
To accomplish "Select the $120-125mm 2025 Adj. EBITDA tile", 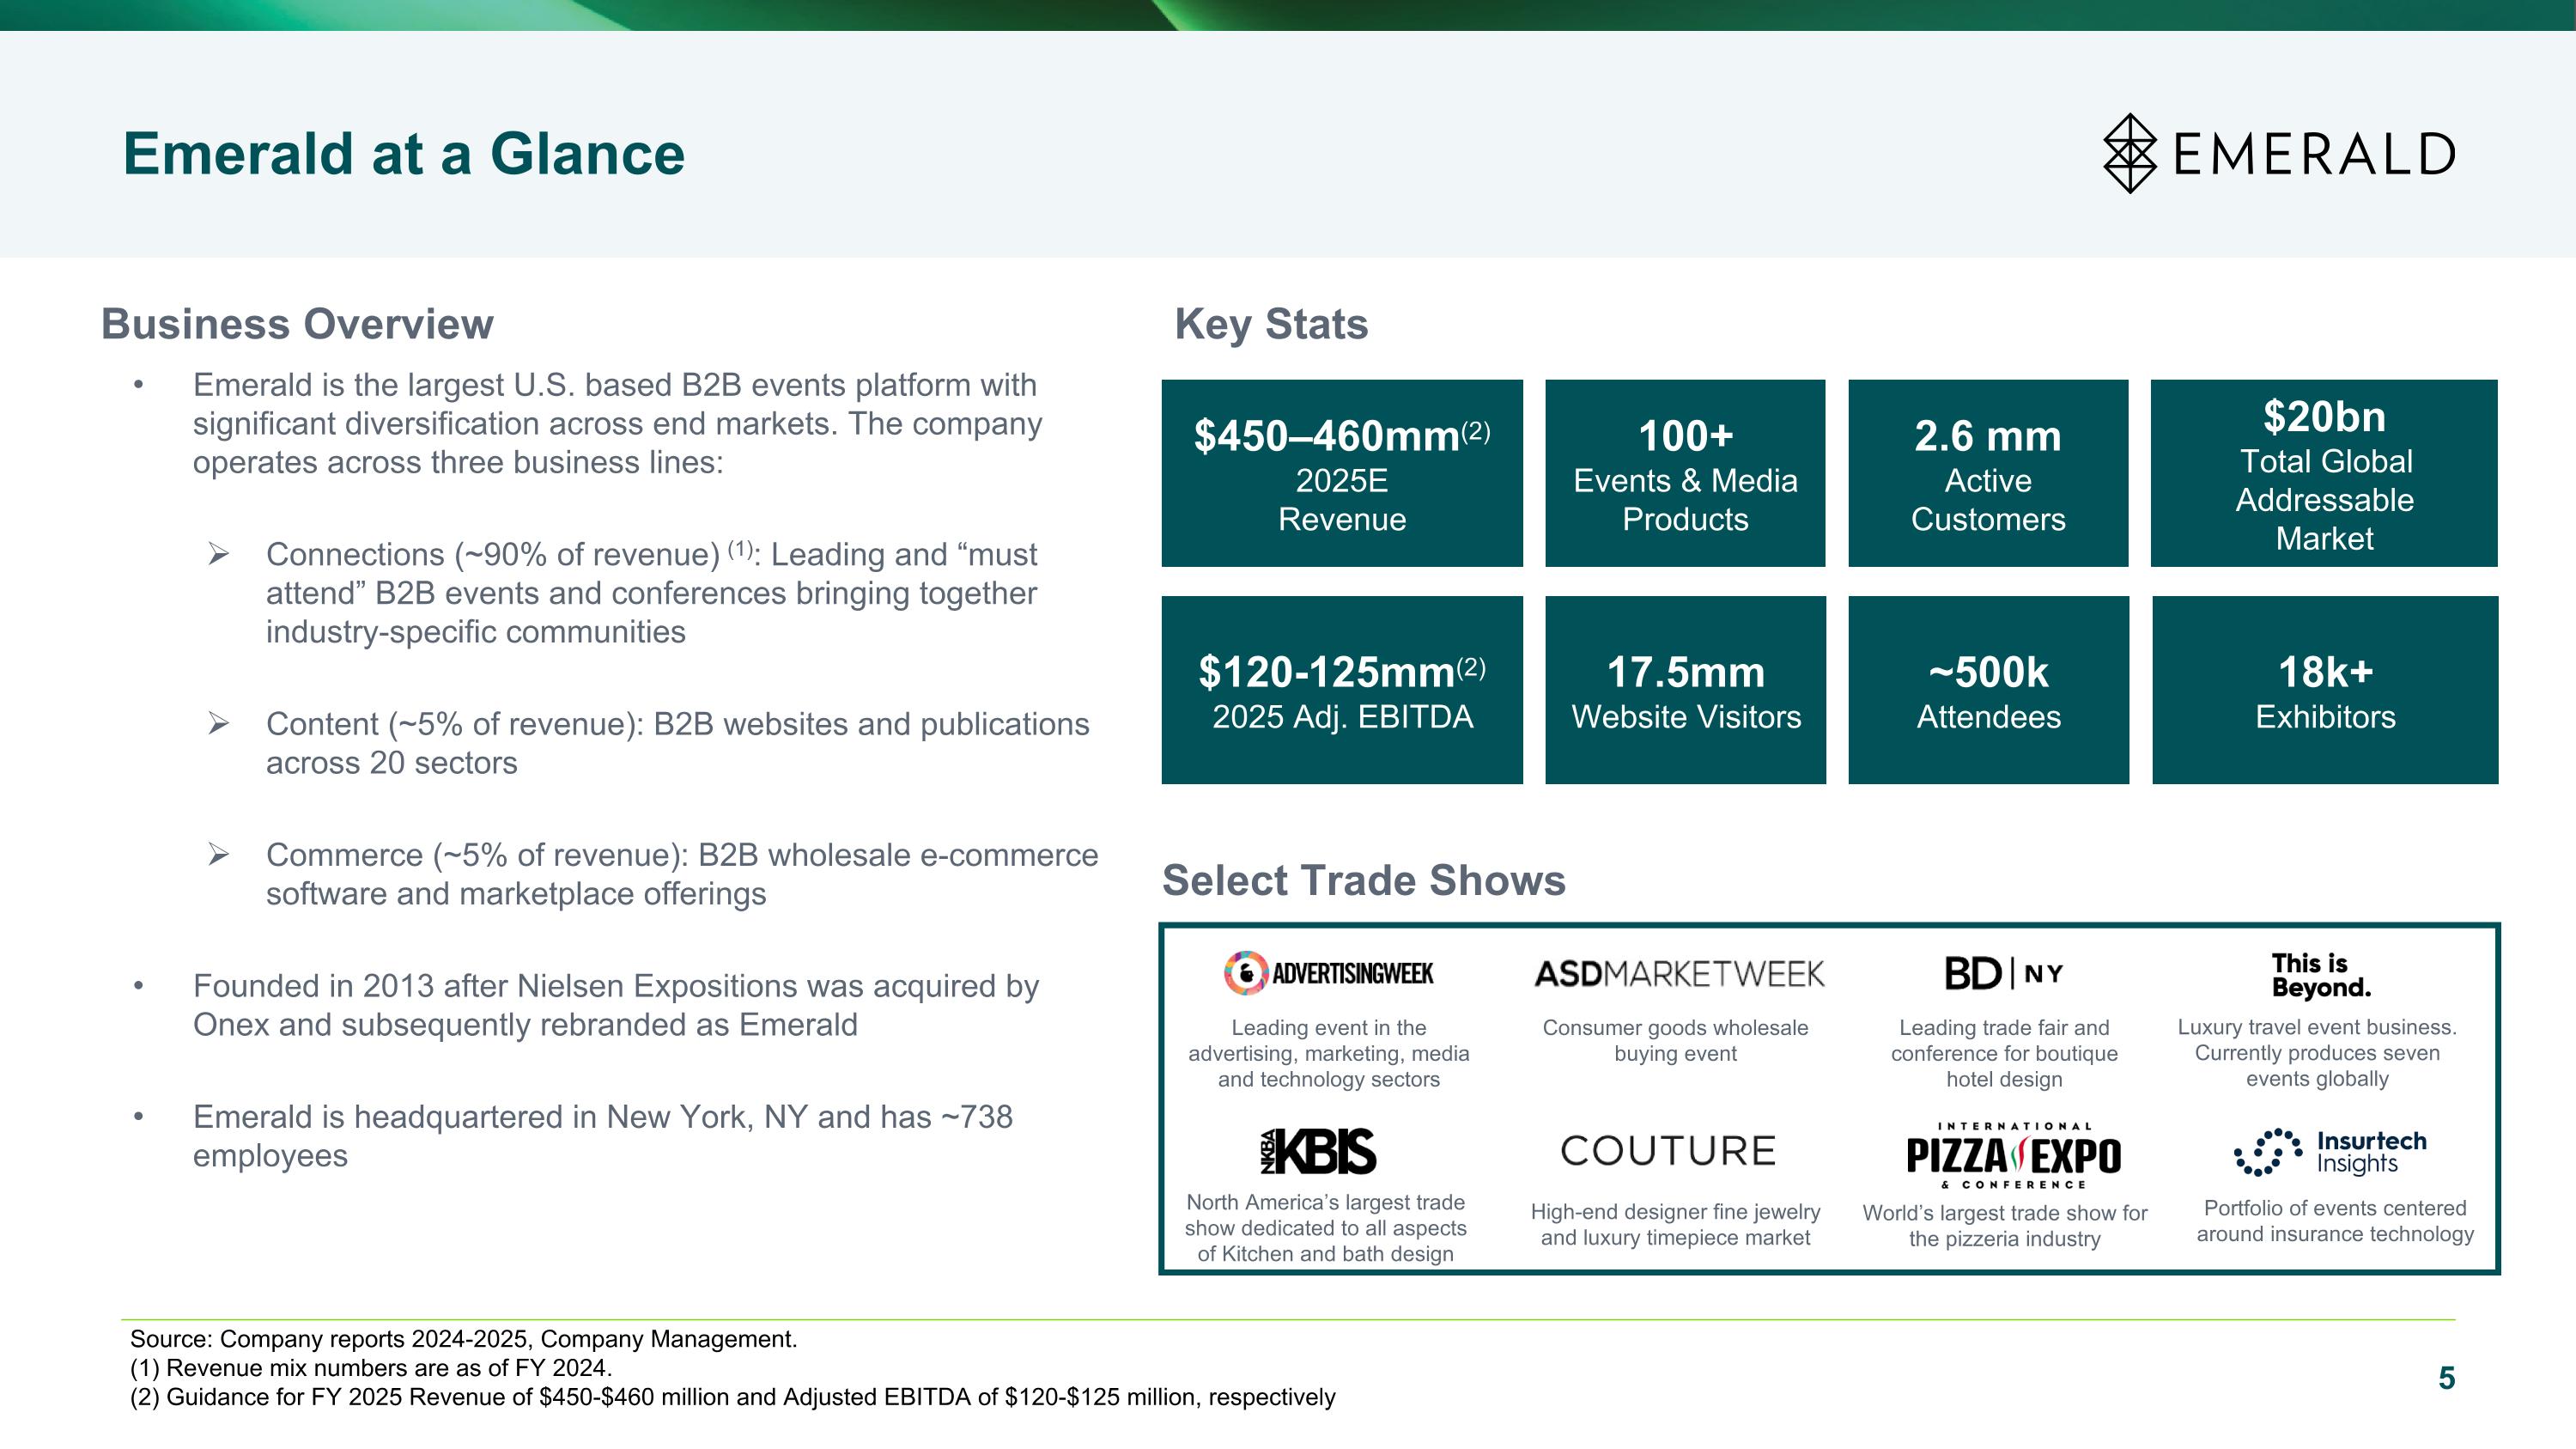I will [x=1341, y=690].
